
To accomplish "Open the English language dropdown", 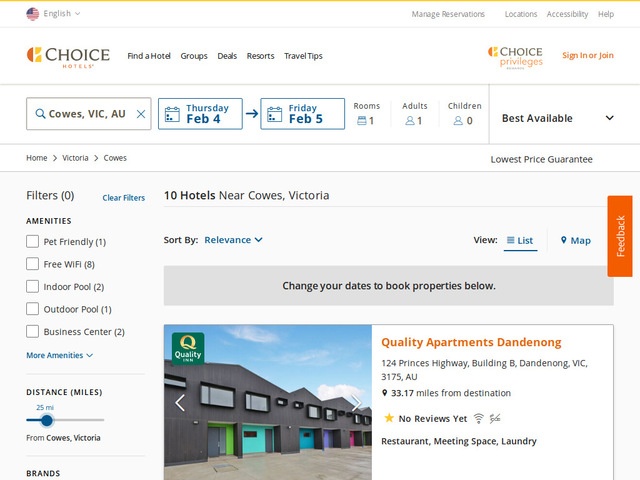I will 62,13.
